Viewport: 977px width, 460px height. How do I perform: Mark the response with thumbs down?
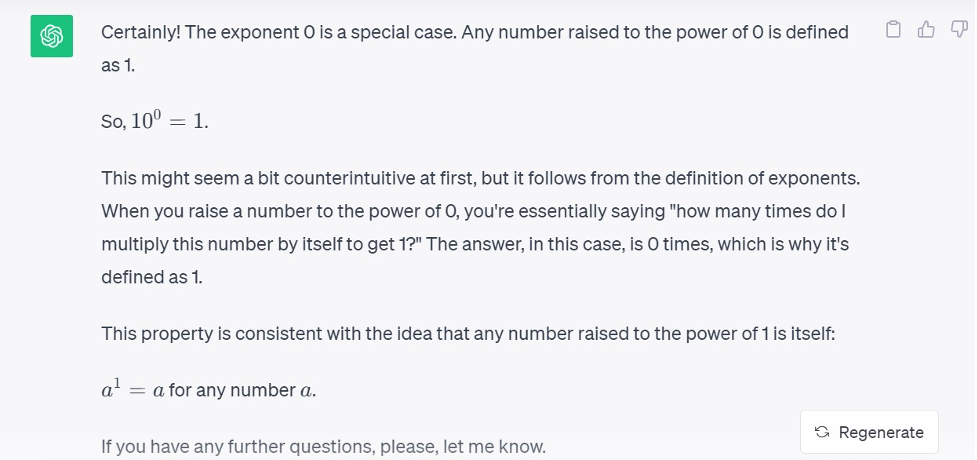coord(959,29)
